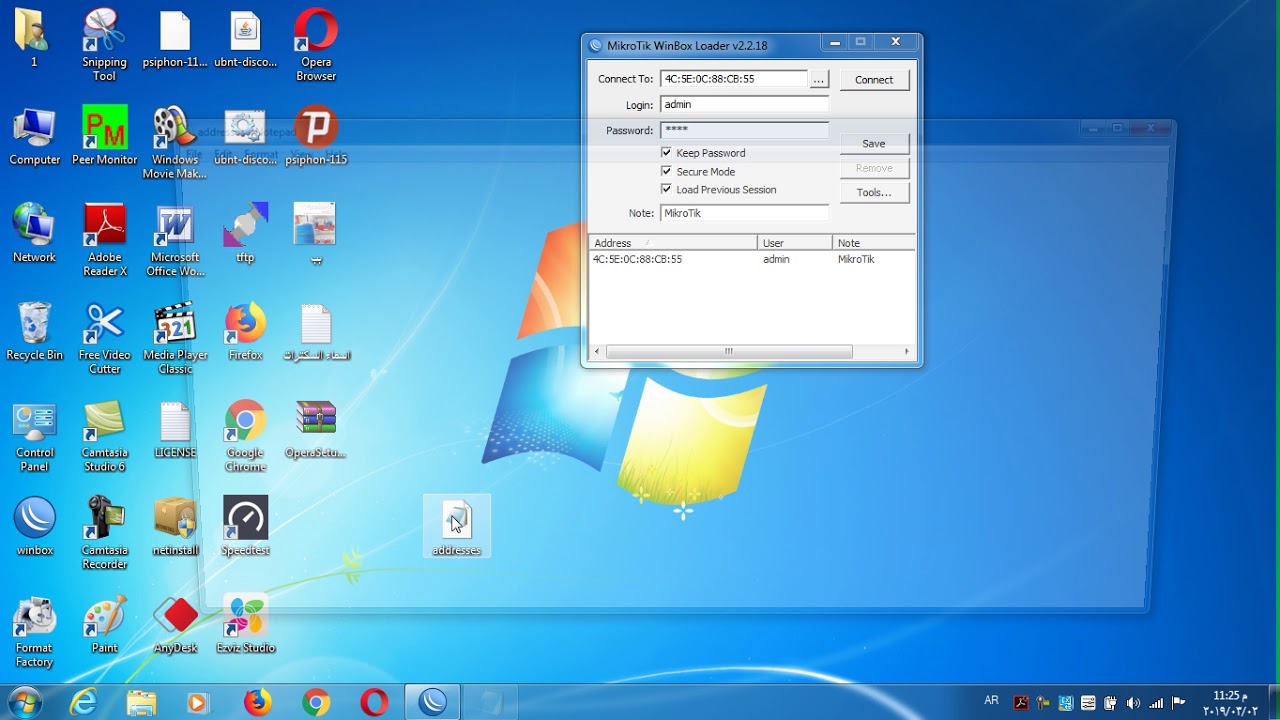Click the Connect To address field

click(733, 79)
